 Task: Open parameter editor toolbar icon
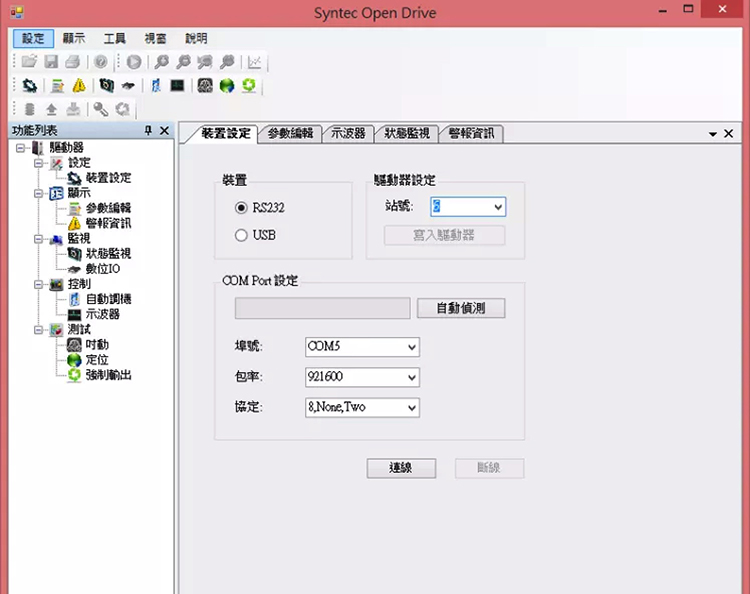tap(57, 86)
